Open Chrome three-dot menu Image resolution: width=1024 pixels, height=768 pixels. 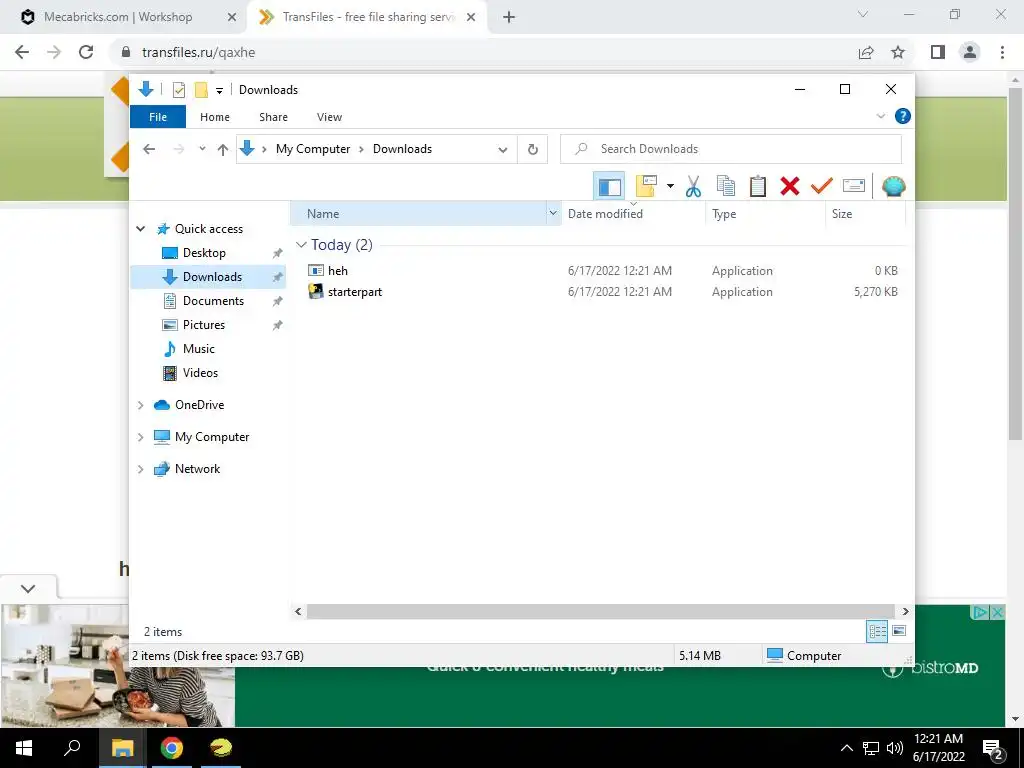click(1002, 52)
